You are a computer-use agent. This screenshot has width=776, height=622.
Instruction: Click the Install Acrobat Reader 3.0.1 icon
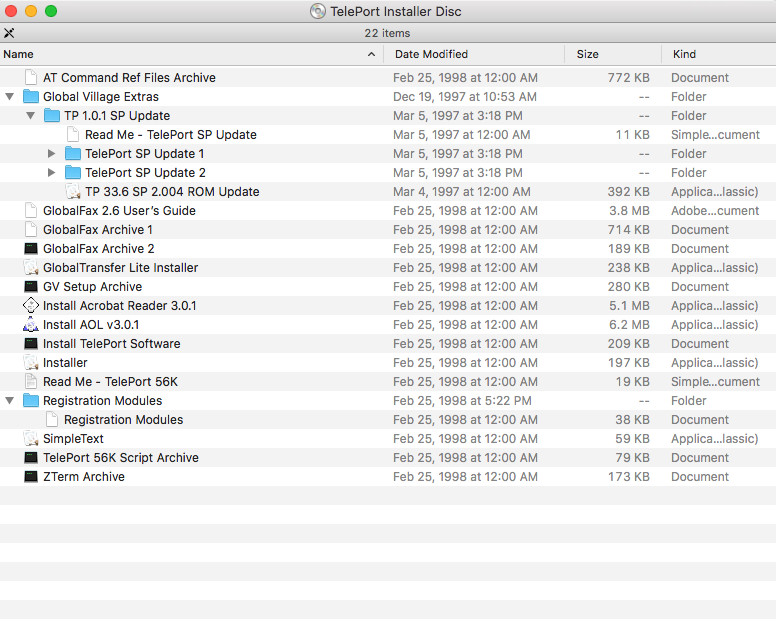pyautogui.click(x=31, y=305)
